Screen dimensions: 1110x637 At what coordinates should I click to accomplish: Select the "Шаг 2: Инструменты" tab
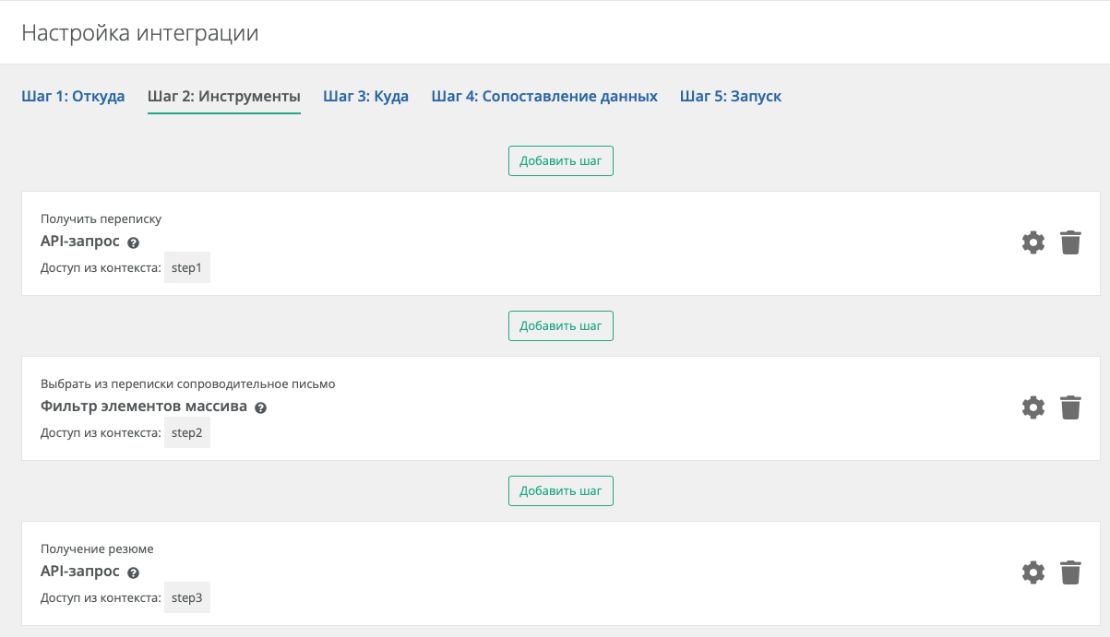(x=224, y=97)
